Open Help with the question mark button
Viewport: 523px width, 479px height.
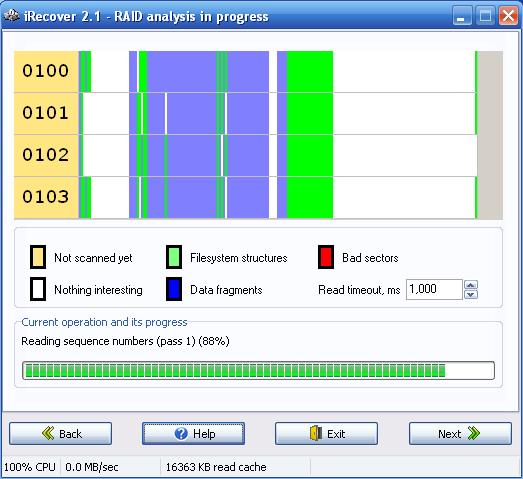pos(193,434)
